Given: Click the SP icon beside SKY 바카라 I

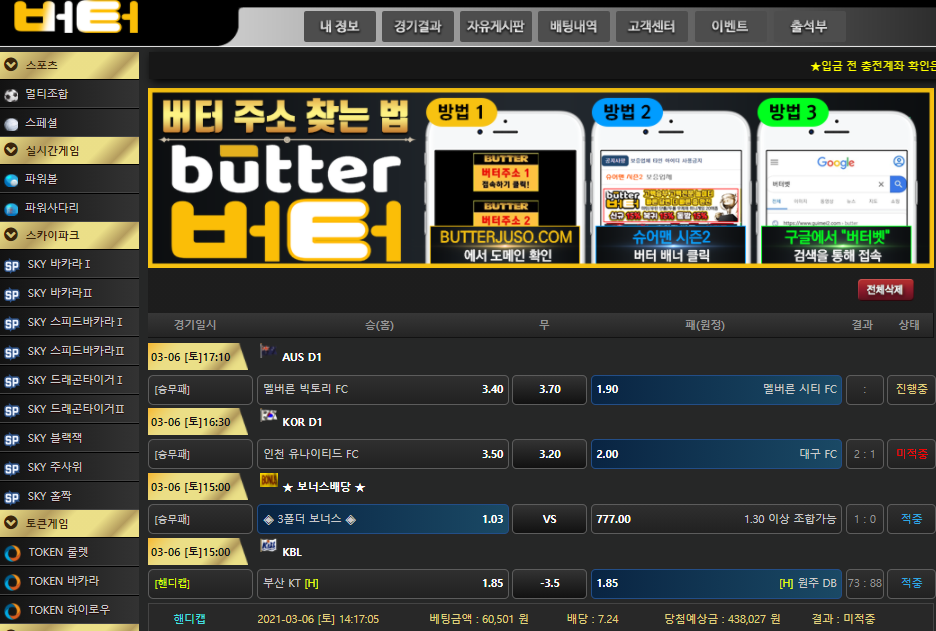Looking at the screenshot, I should pyautogui.click(x=12, y=266).
